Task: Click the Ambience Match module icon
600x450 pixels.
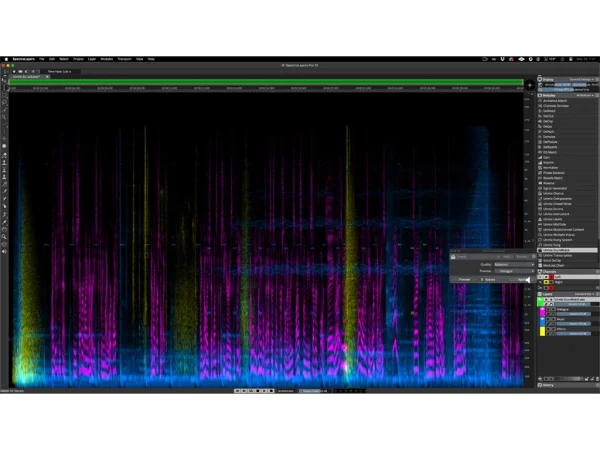Action: coord(540,99)
